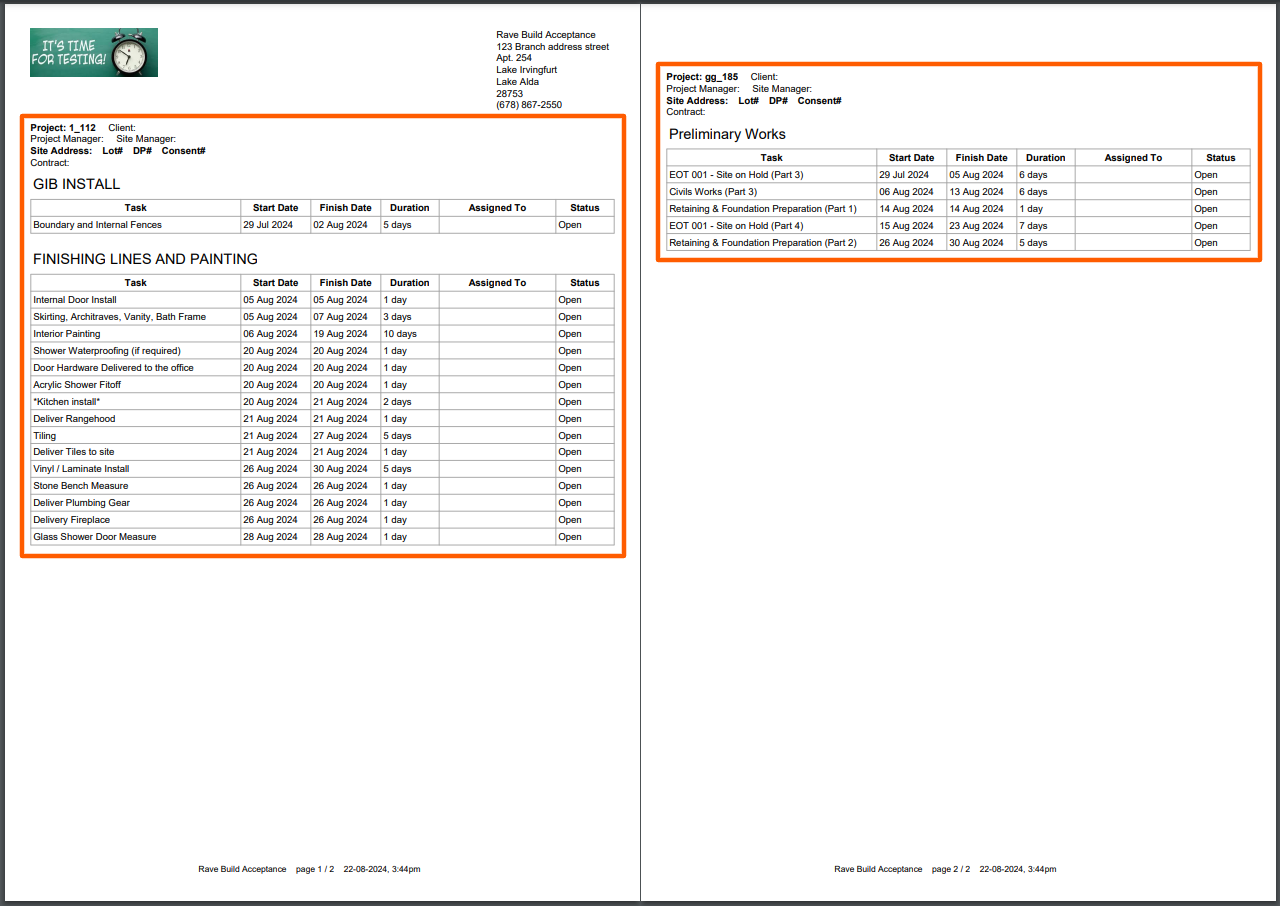Select the 'Stone Bench Measure' task
Image resolution: width=1280 pixels, height=906 pixels.
(x=81, y=486)
